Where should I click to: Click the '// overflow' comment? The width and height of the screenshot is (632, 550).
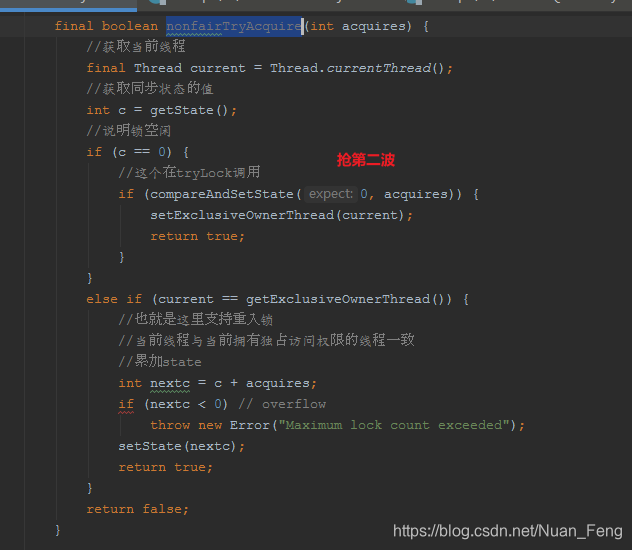coord(282,404)
